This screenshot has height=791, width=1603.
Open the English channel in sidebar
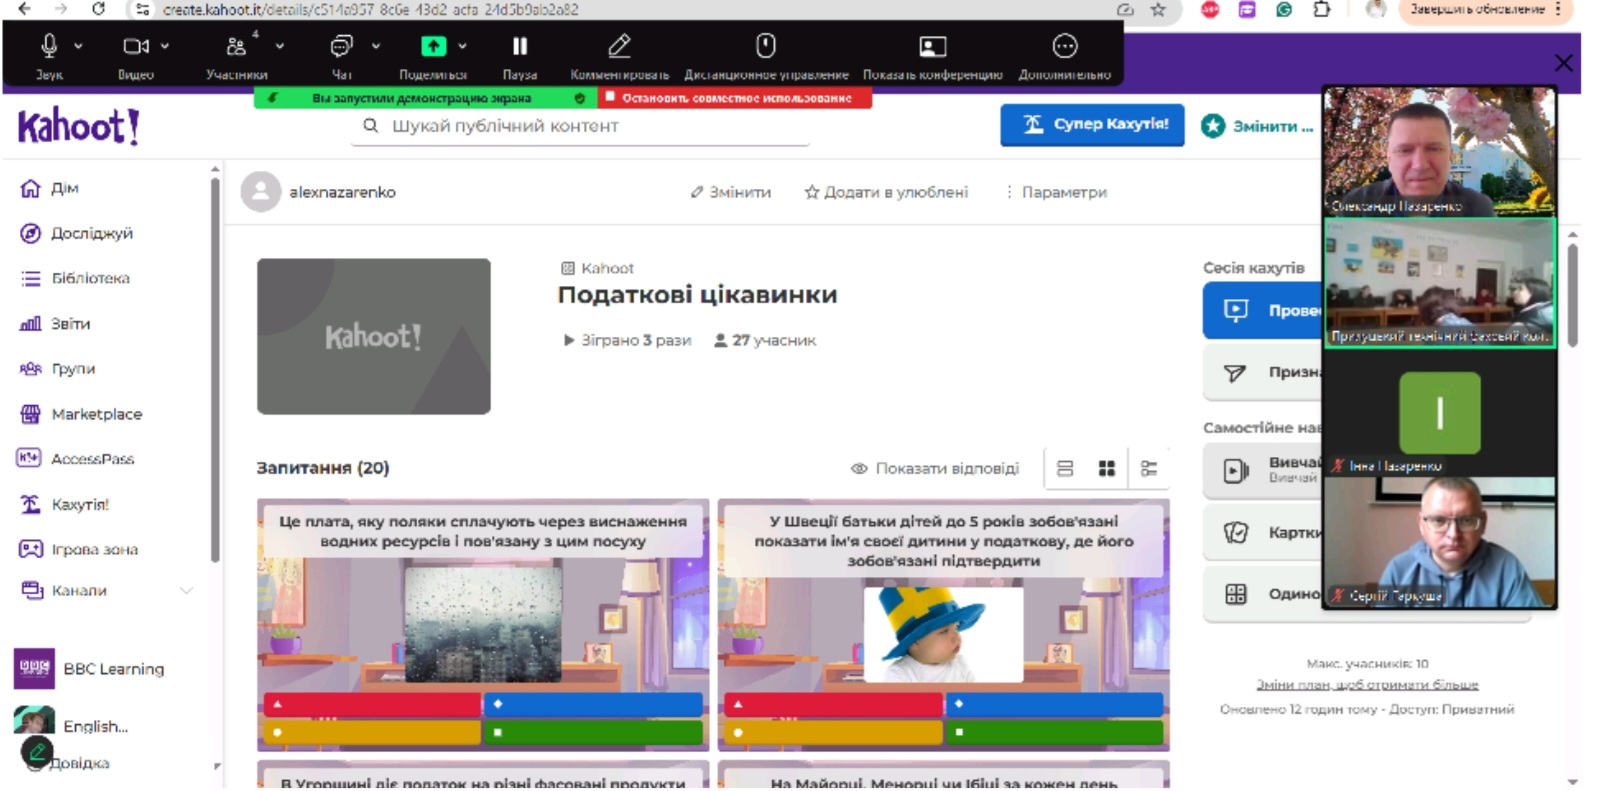click(x=71, y=724)
